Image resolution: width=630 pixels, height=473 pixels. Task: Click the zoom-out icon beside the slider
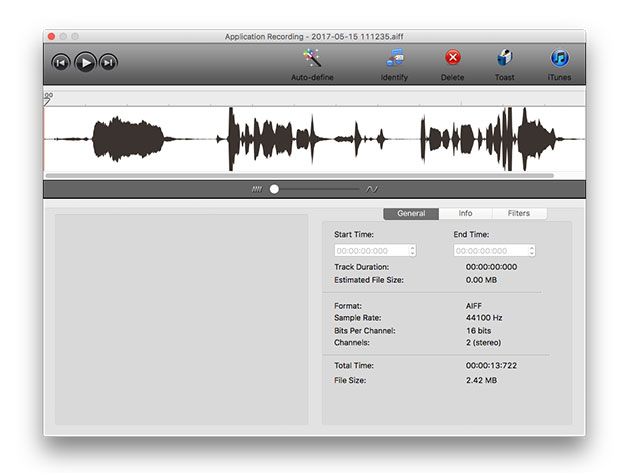pyautogui.click(x=257, y=189)
